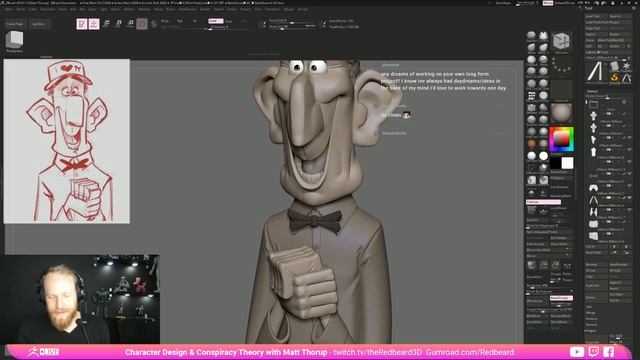Choose the dotted stroke type preview
640x360 pixels.
click(562, 66)
